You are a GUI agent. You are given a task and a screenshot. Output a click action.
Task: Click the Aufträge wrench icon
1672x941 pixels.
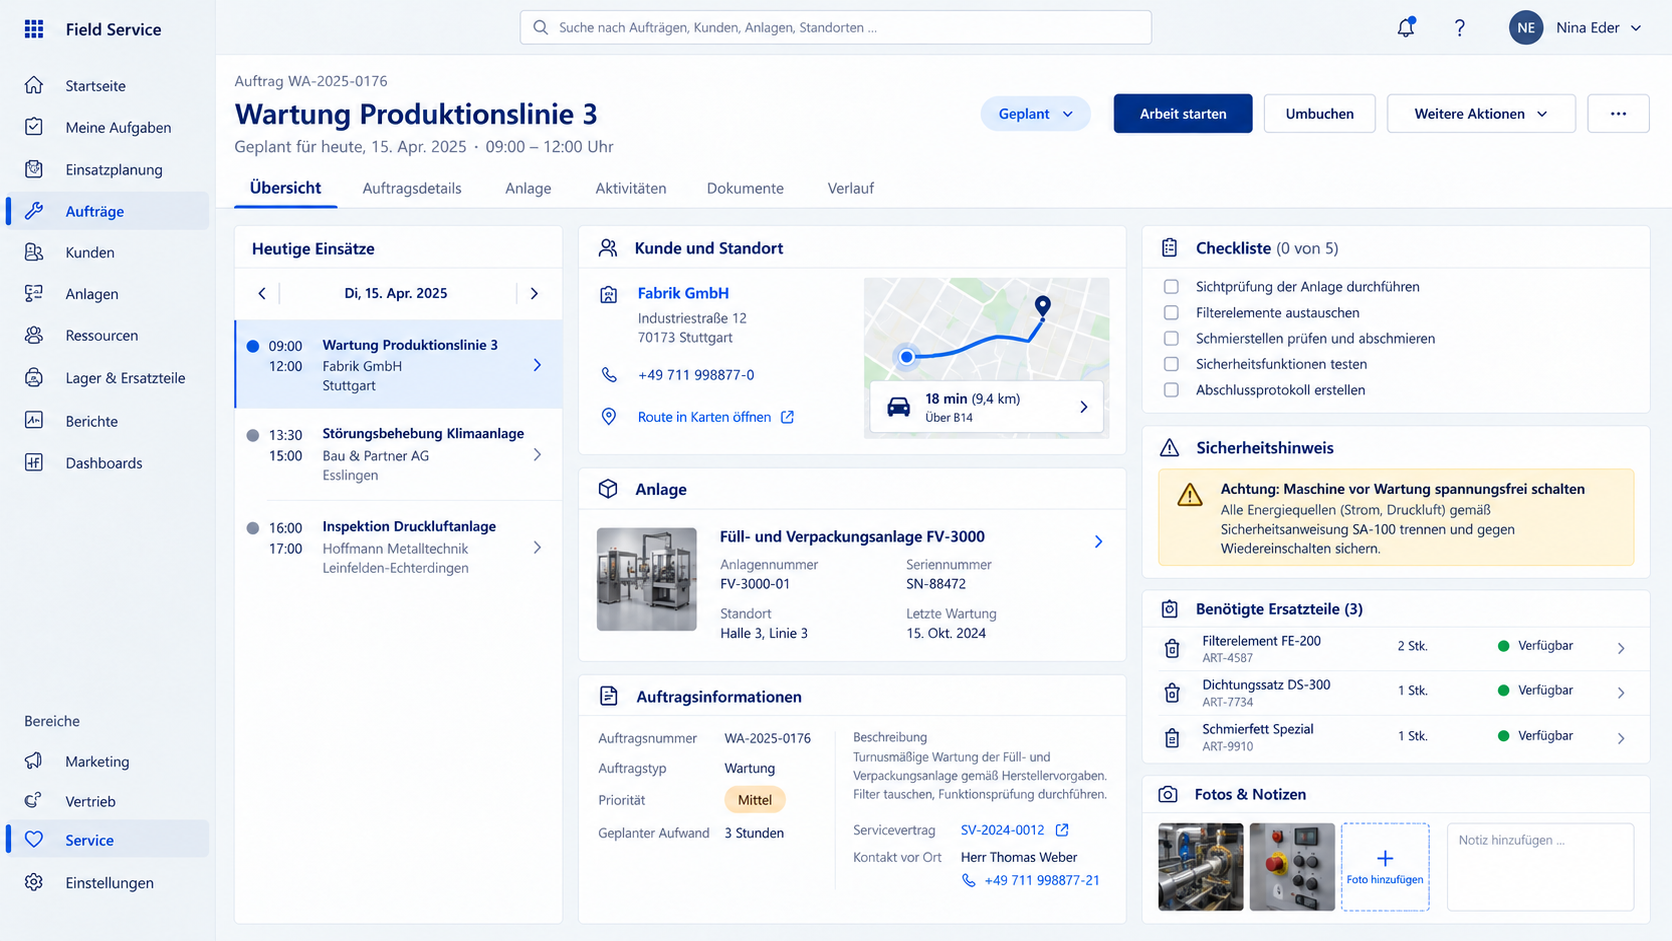(34, 211)
